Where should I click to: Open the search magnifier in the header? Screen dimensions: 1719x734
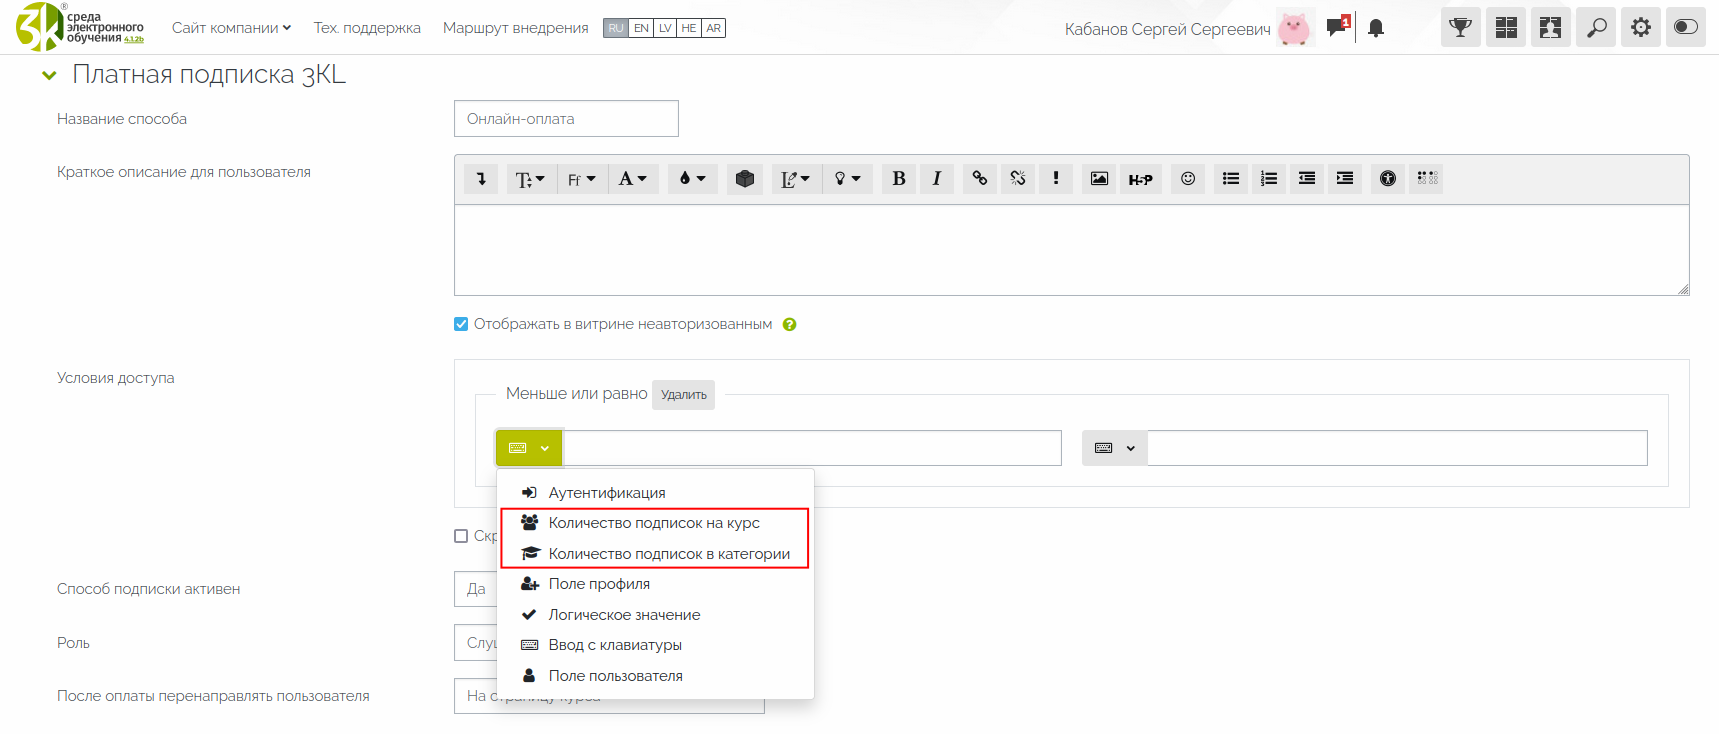tap(1596, 28)
